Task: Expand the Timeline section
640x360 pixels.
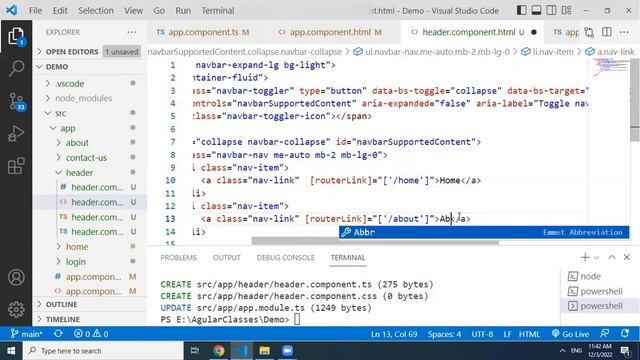Action: click(x=90, y=319)
